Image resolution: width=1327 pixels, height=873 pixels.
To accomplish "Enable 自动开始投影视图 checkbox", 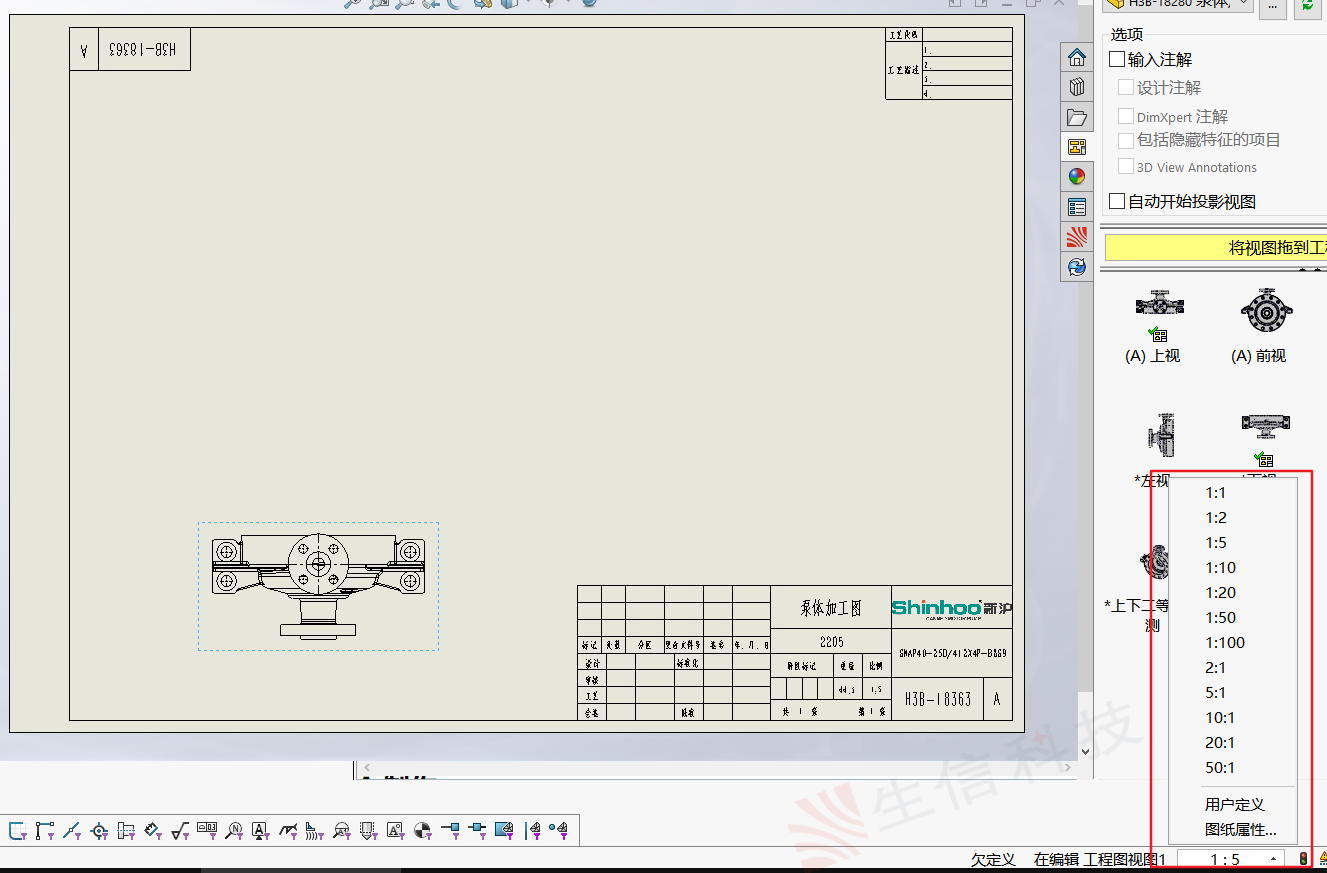I will [1118, 202].
